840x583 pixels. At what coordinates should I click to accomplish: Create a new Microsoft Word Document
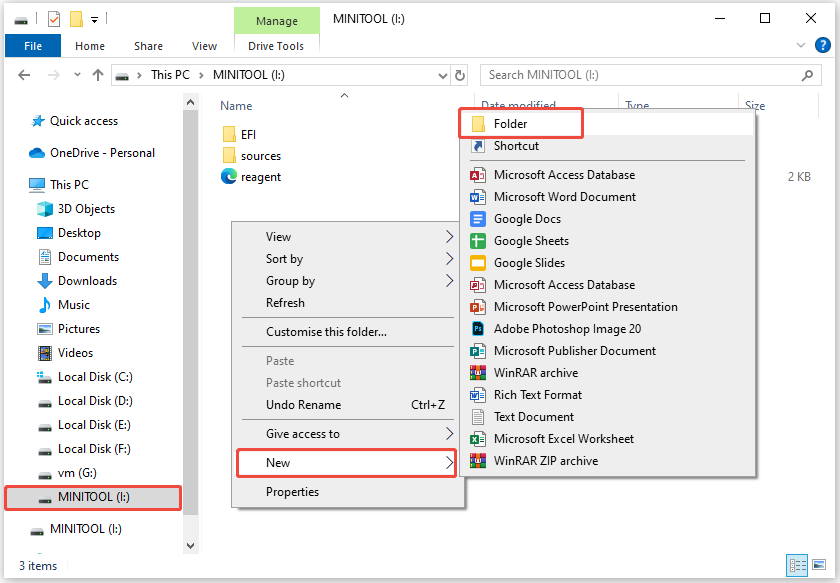[x=607, y=197]
